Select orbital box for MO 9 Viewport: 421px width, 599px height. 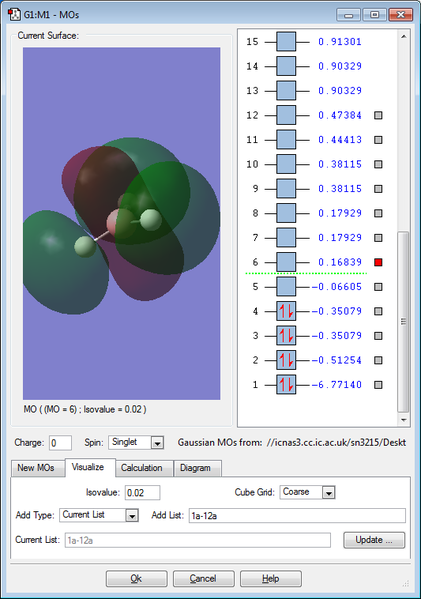click(x=286, y=188)
